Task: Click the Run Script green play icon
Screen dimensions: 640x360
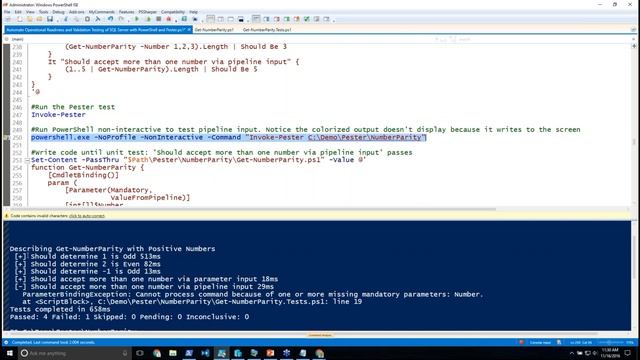Action: tap(137, 19)
